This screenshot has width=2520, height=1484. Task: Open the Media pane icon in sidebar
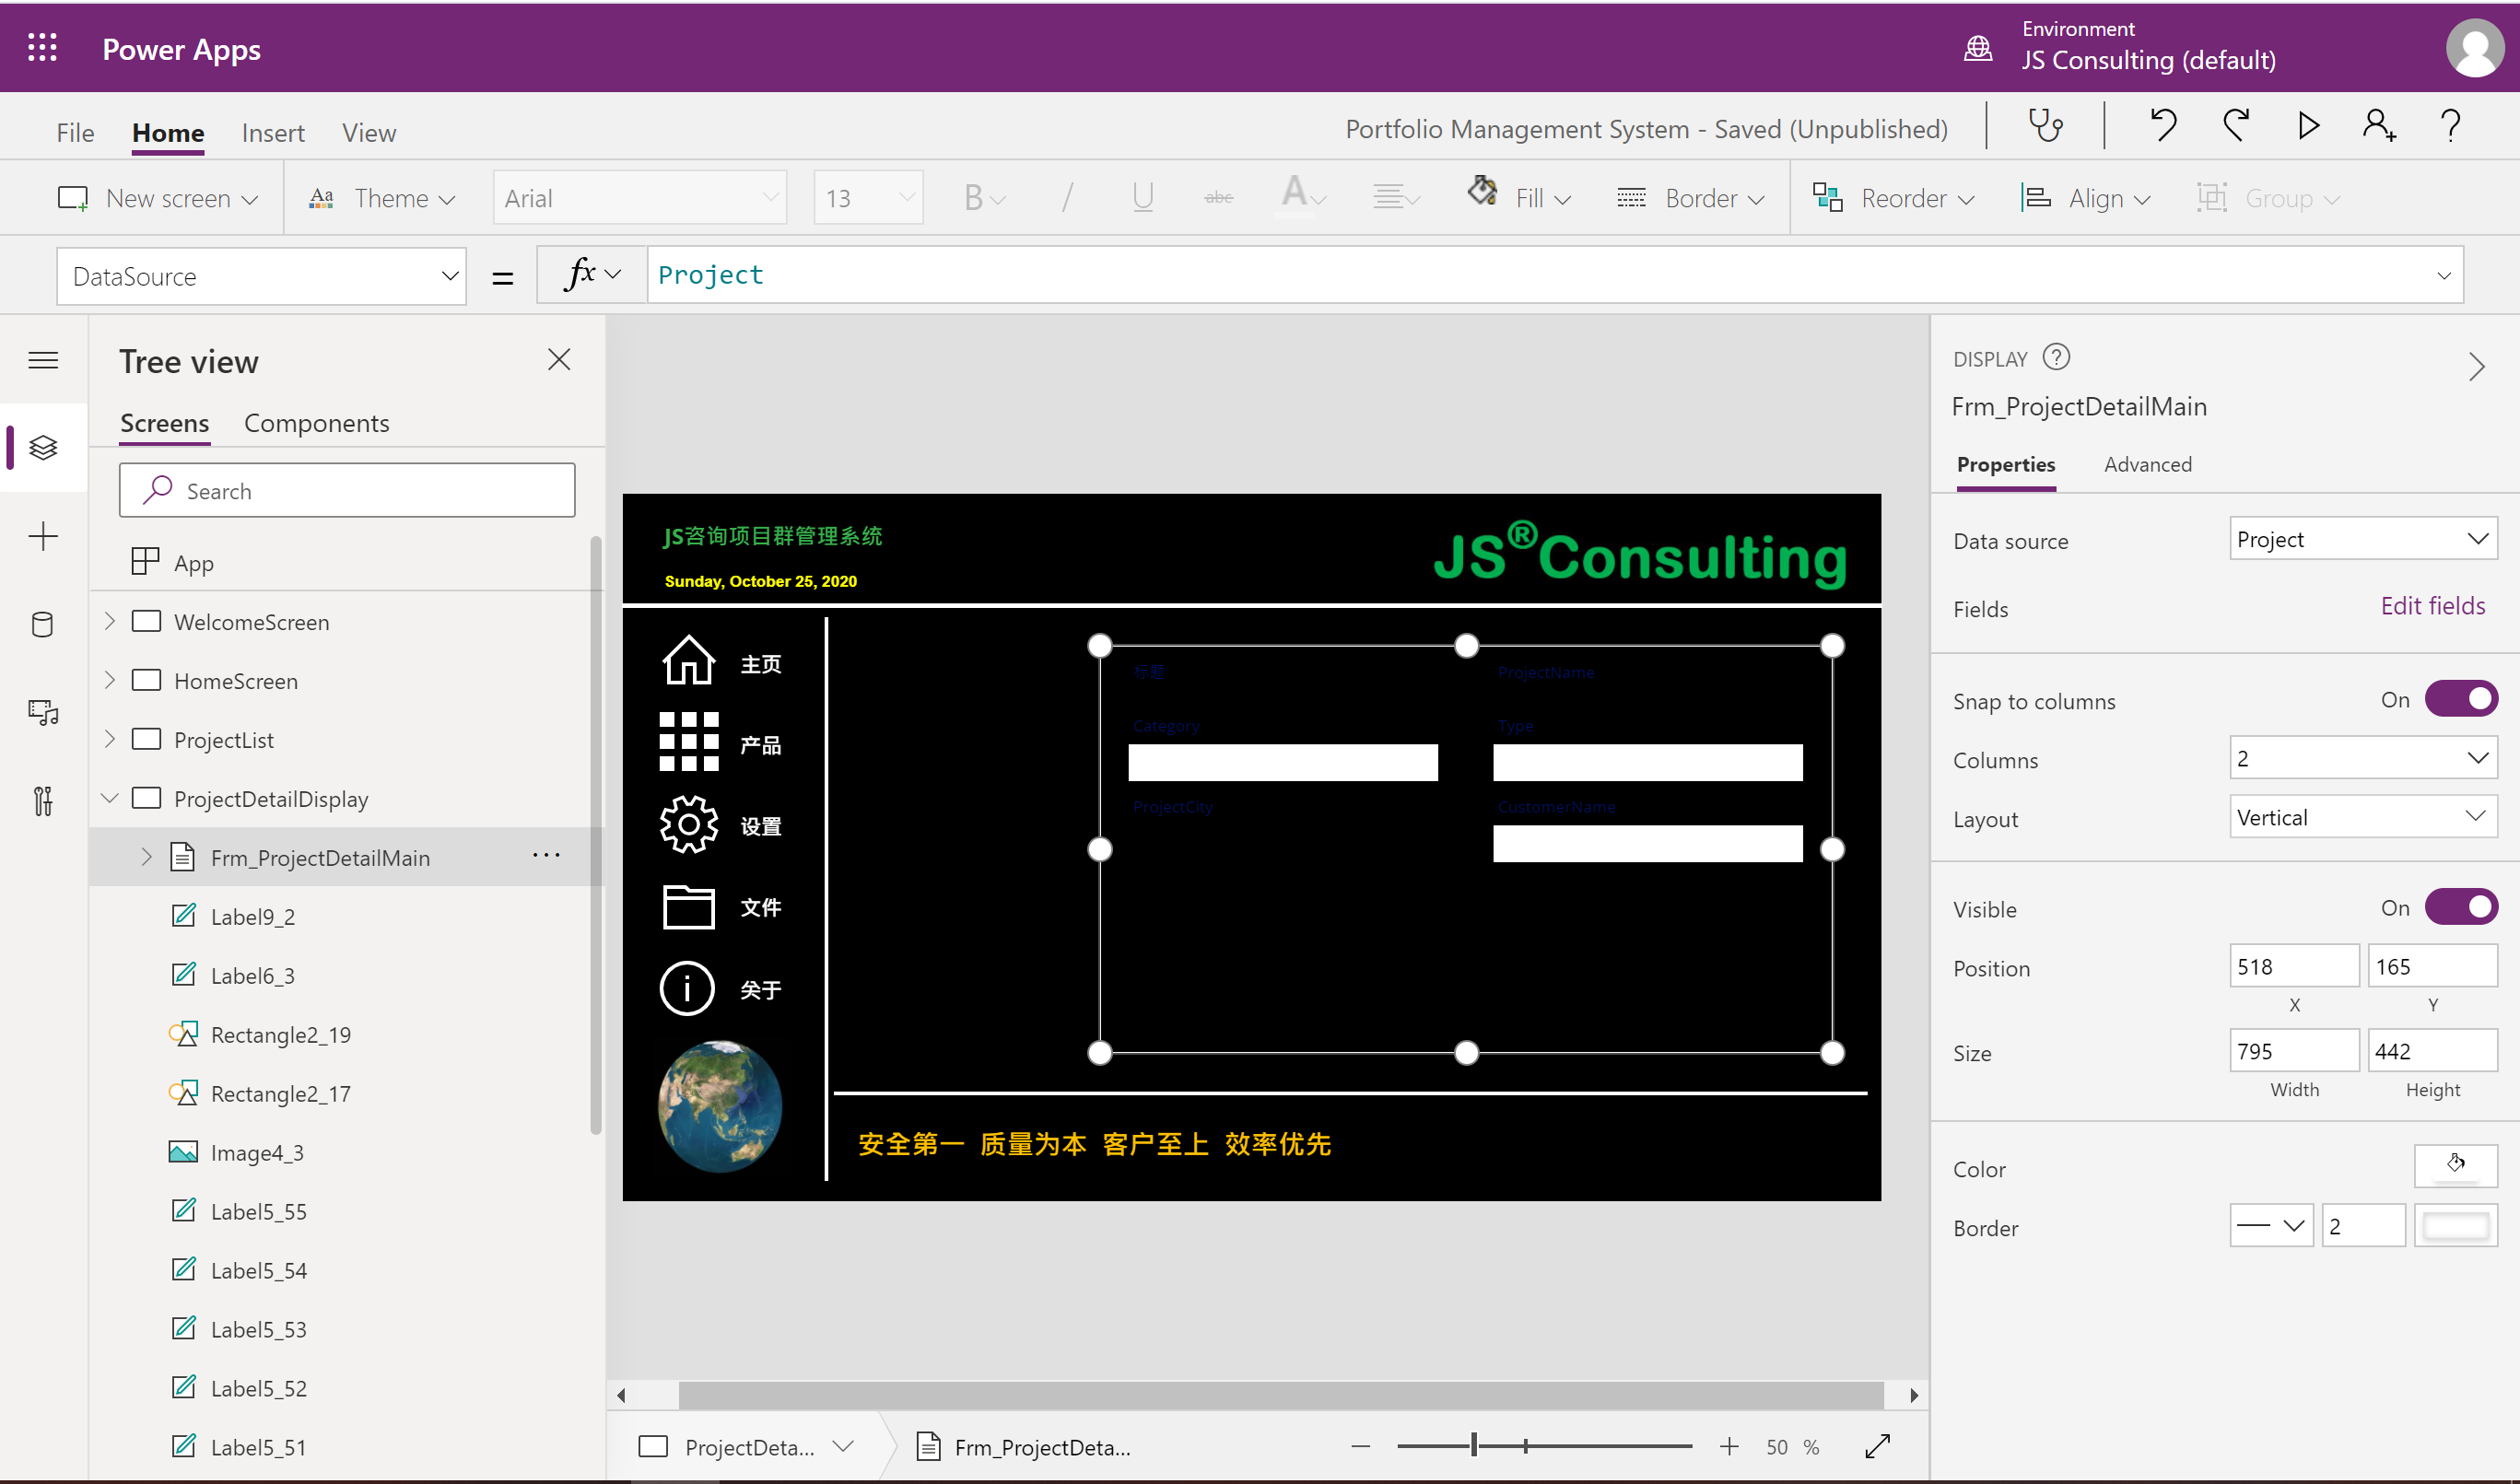pyautogui.click(x=43, y=712)
